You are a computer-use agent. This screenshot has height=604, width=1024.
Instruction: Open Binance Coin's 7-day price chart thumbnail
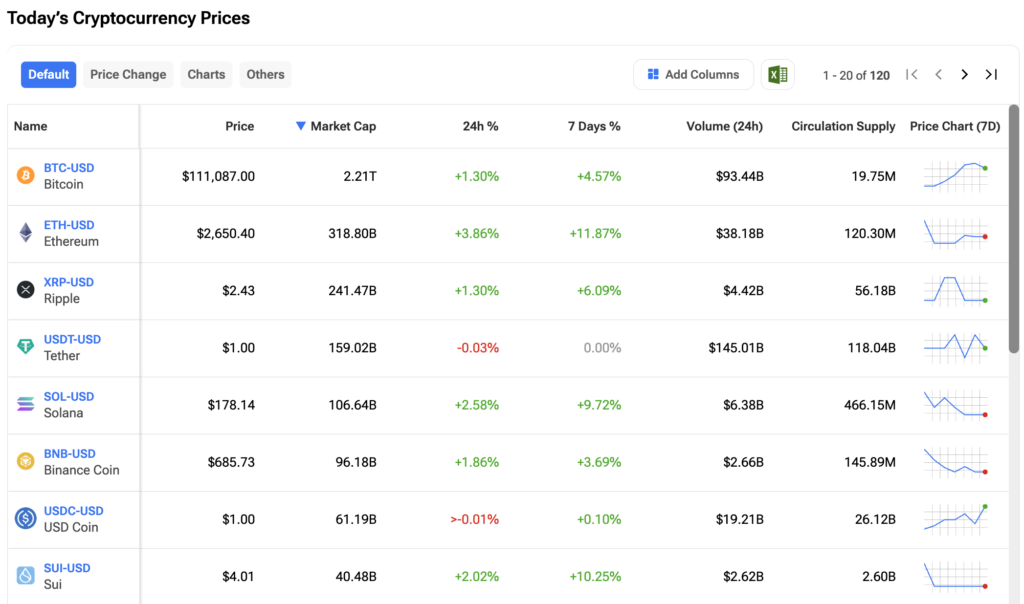(955, 462)
